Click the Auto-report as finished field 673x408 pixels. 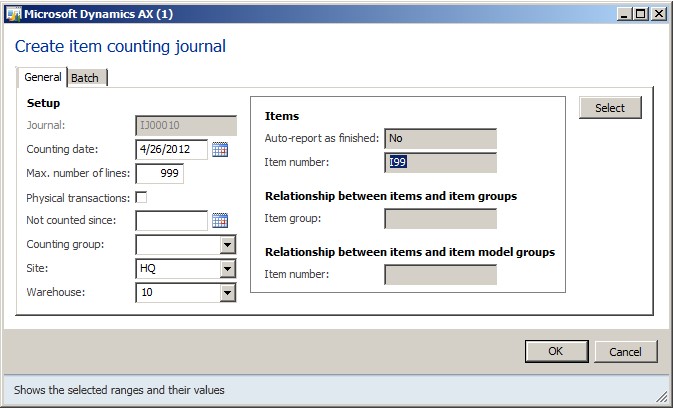pos(440,139)
